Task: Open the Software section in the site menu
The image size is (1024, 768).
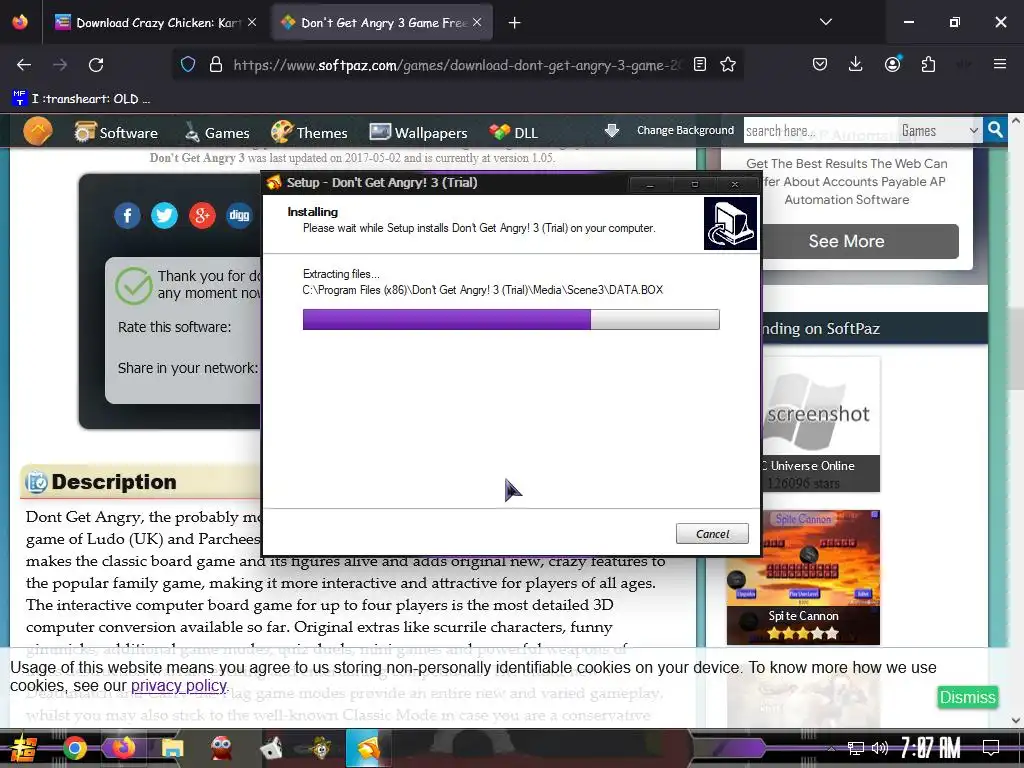Action: pyautogui.click(x=116, y=133)
